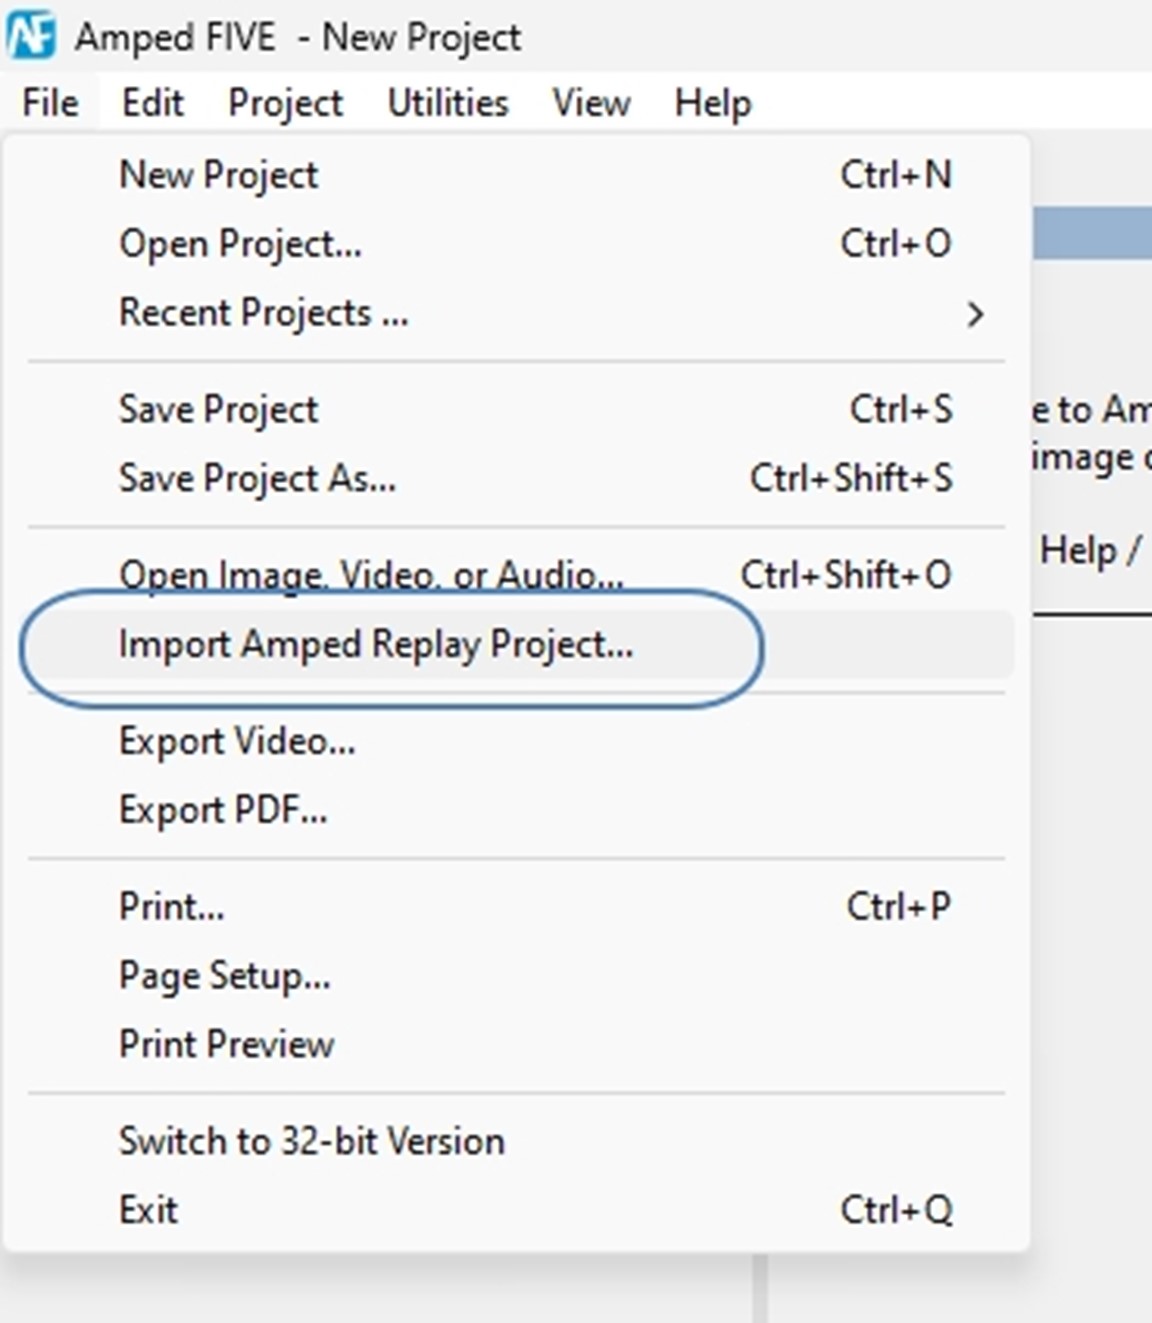This screenshot has width=1152, height=1323.
Task: Save the current project
Action: [219, 409]
